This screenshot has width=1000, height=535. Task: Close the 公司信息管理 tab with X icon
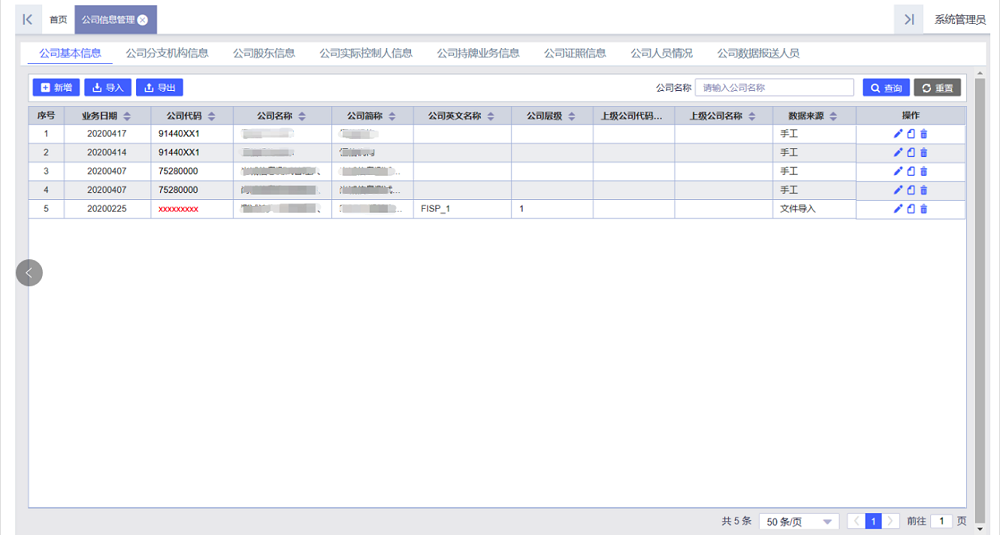coord(143,20)
